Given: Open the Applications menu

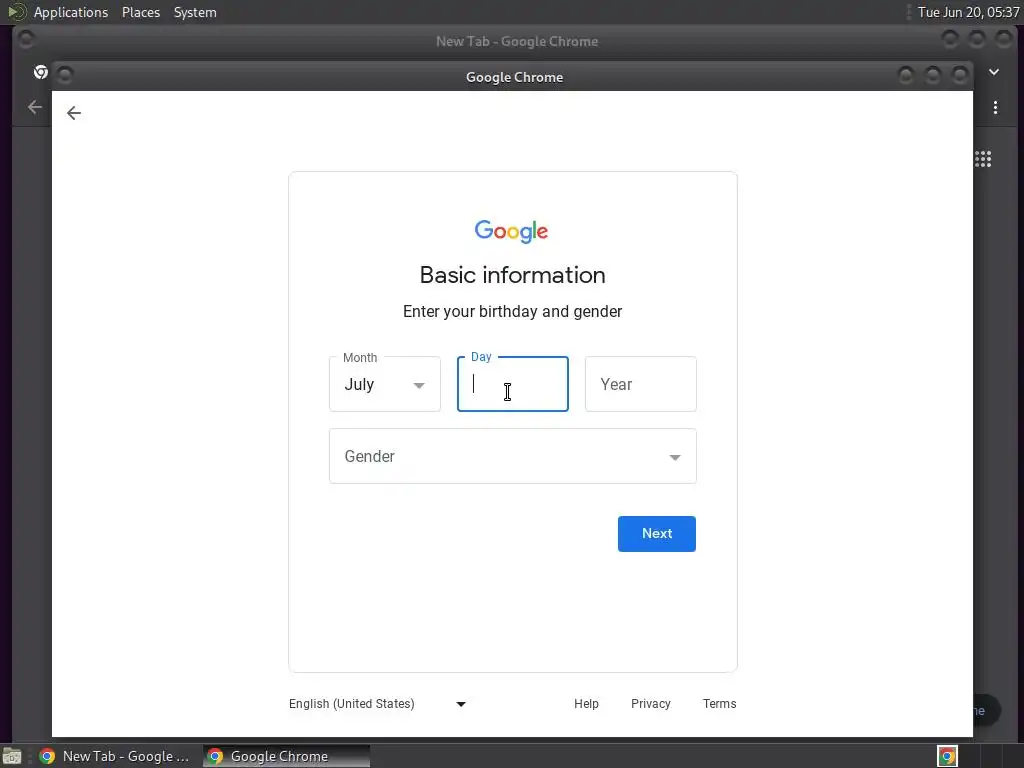Looking at the screenshot, I should pyautogui.click(x=71, y=12).
